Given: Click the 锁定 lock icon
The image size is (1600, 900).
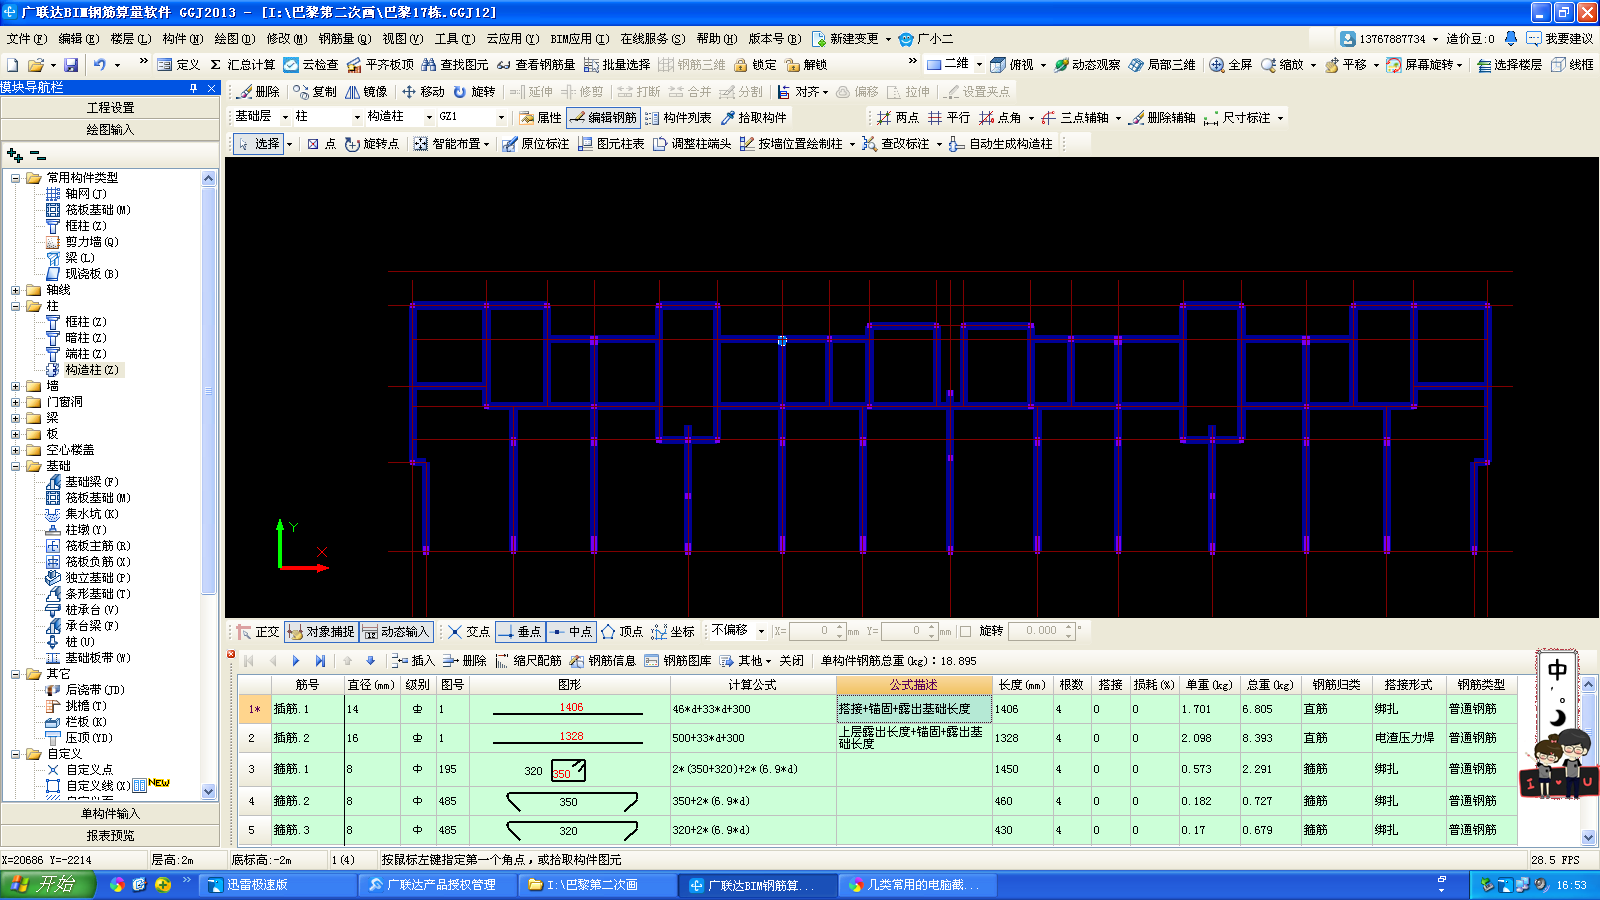Looking at the screenshot, I should [x=755, y=64].
